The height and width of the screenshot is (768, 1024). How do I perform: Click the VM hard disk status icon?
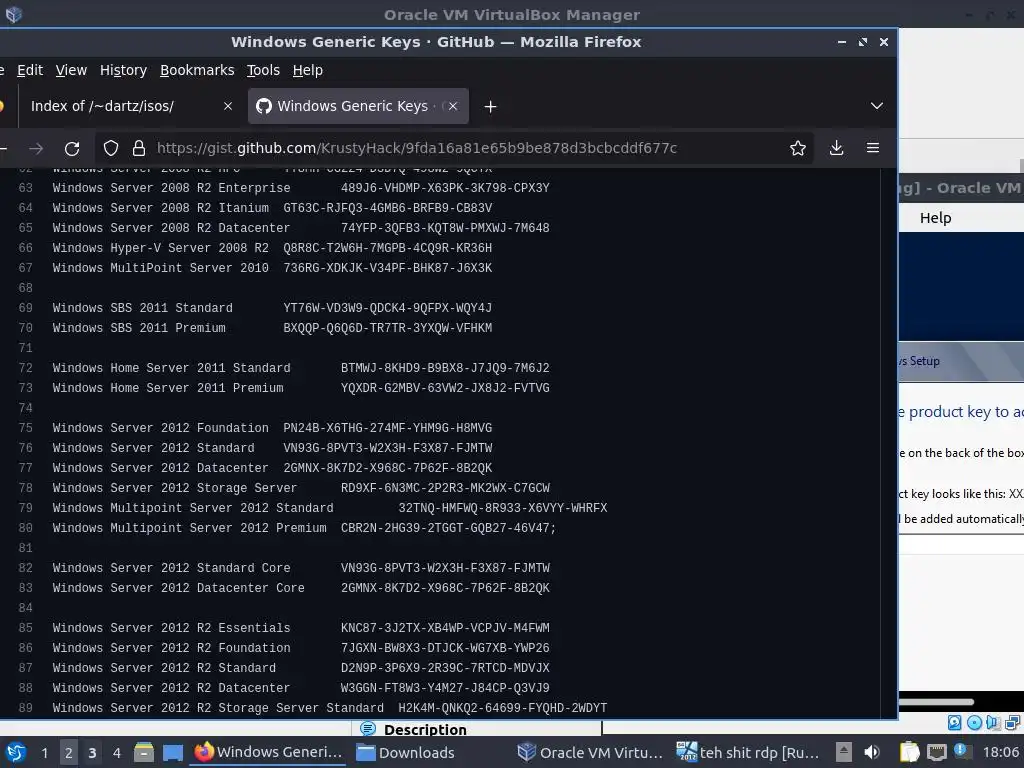click(955, 722)
